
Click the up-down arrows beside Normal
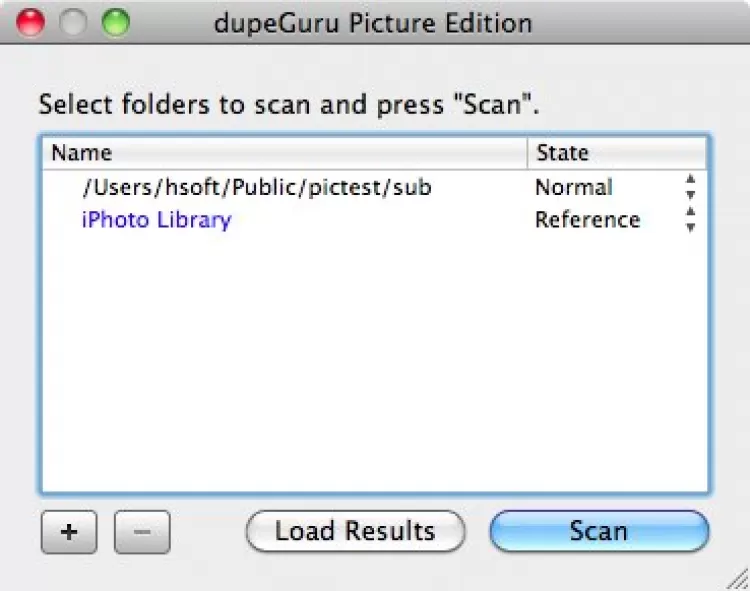[689, 187]
